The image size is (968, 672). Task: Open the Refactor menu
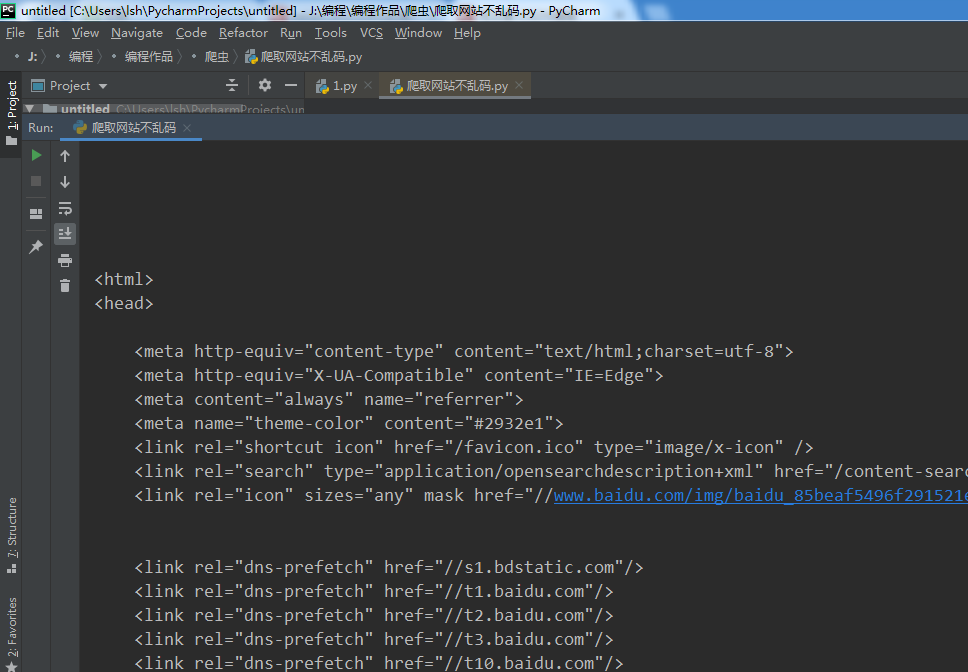(x=243, y=33)
